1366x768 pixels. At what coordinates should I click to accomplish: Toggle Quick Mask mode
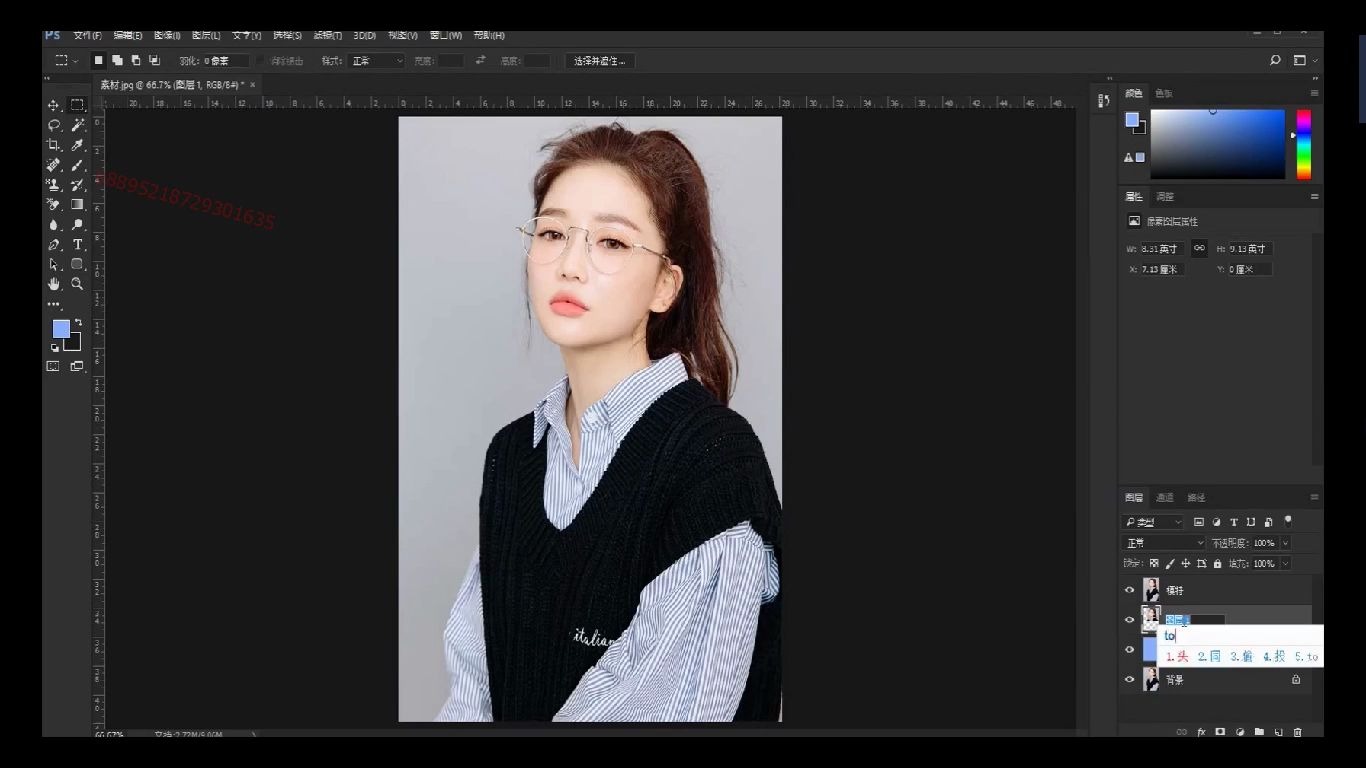coord(53,366)
